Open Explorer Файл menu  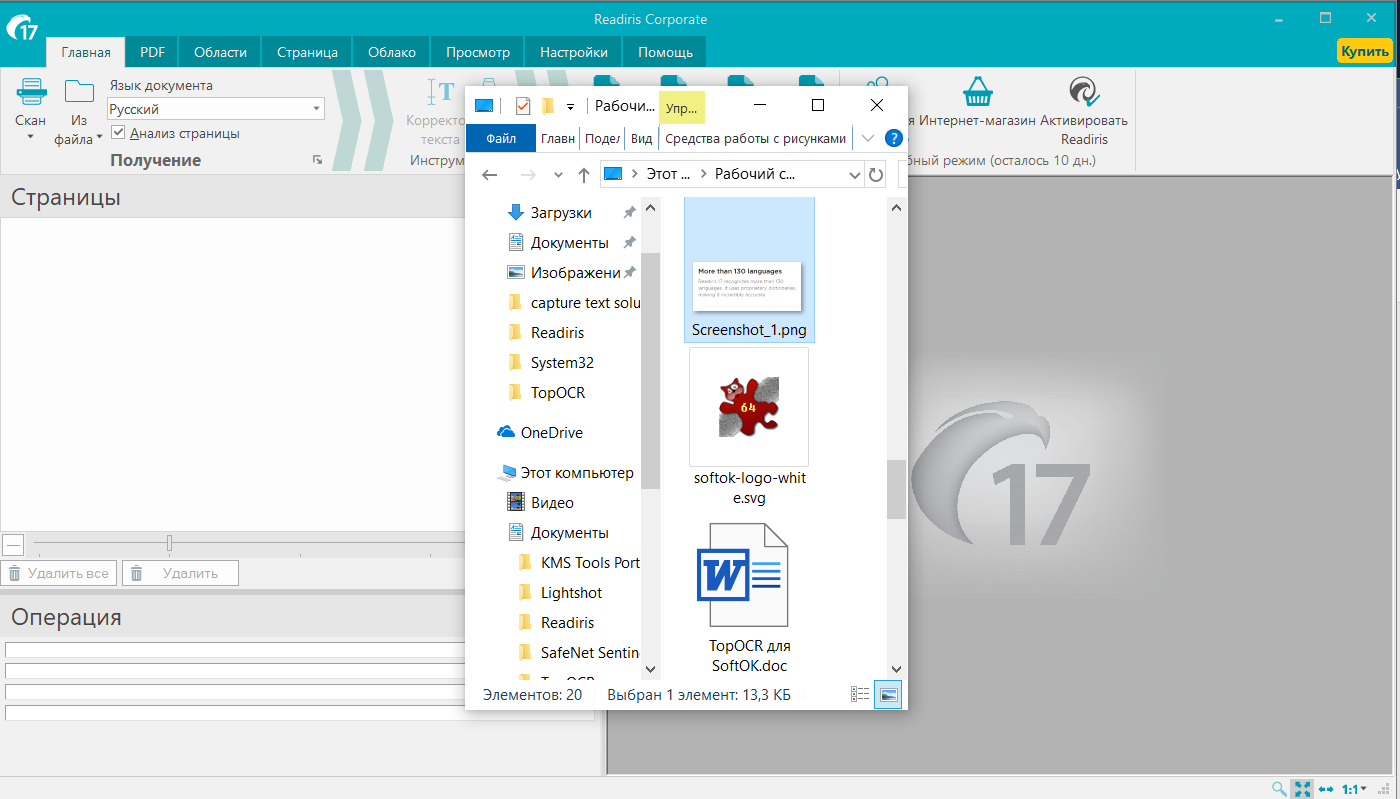click(x=501, y=139)
